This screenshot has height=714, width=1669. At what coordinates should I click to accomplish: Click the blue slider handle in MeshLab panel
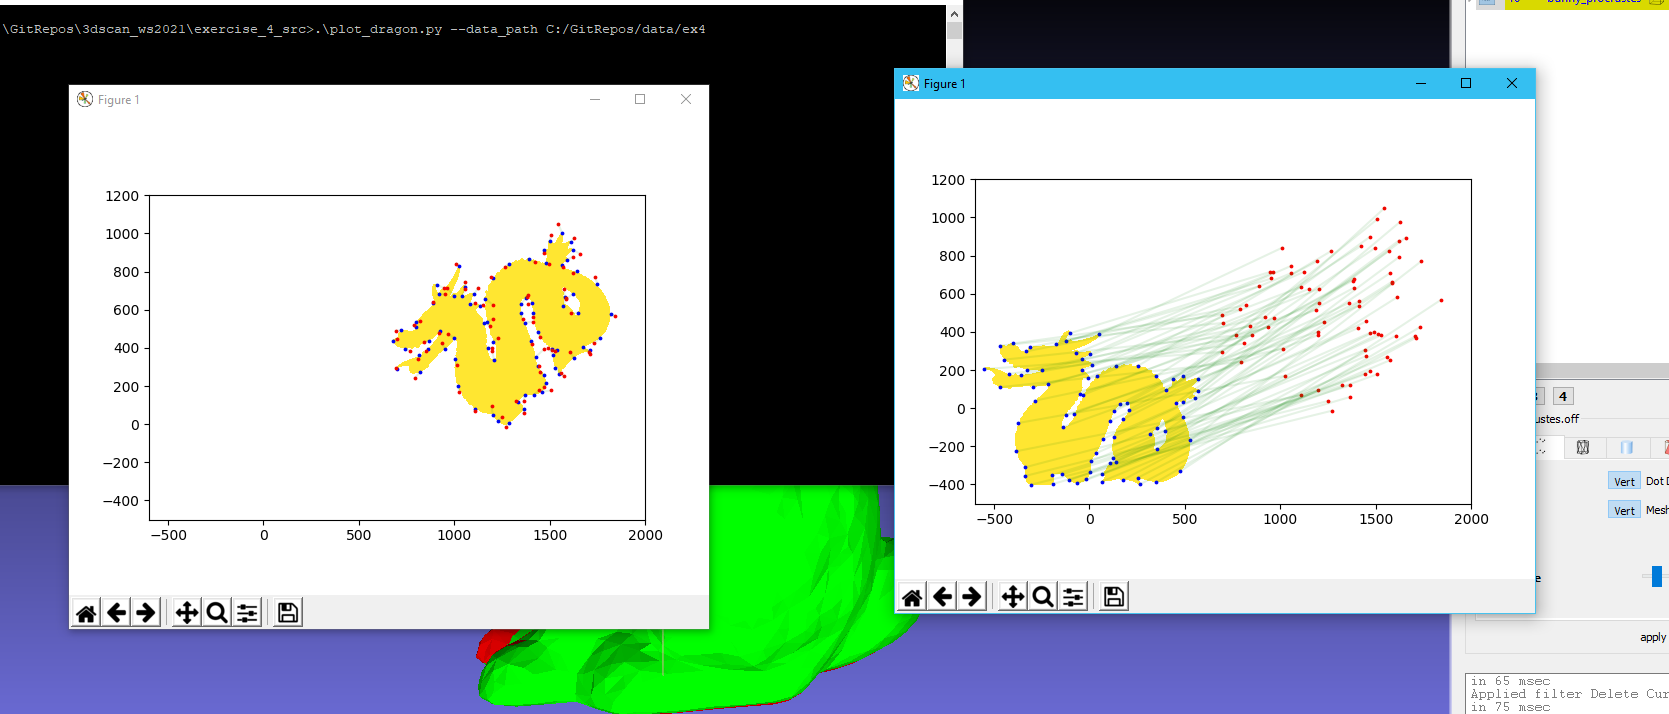click(x=1657, y=576)
